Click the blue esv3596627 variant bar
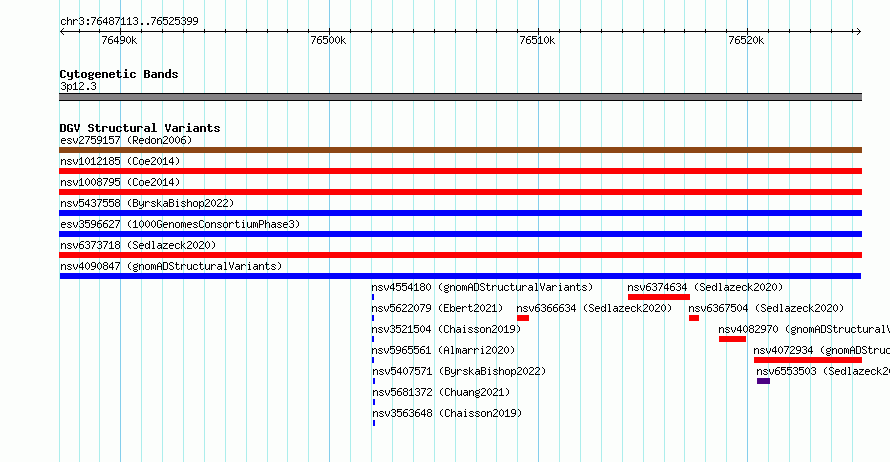Viewport: 890px width, 462px height. point(460,234)
